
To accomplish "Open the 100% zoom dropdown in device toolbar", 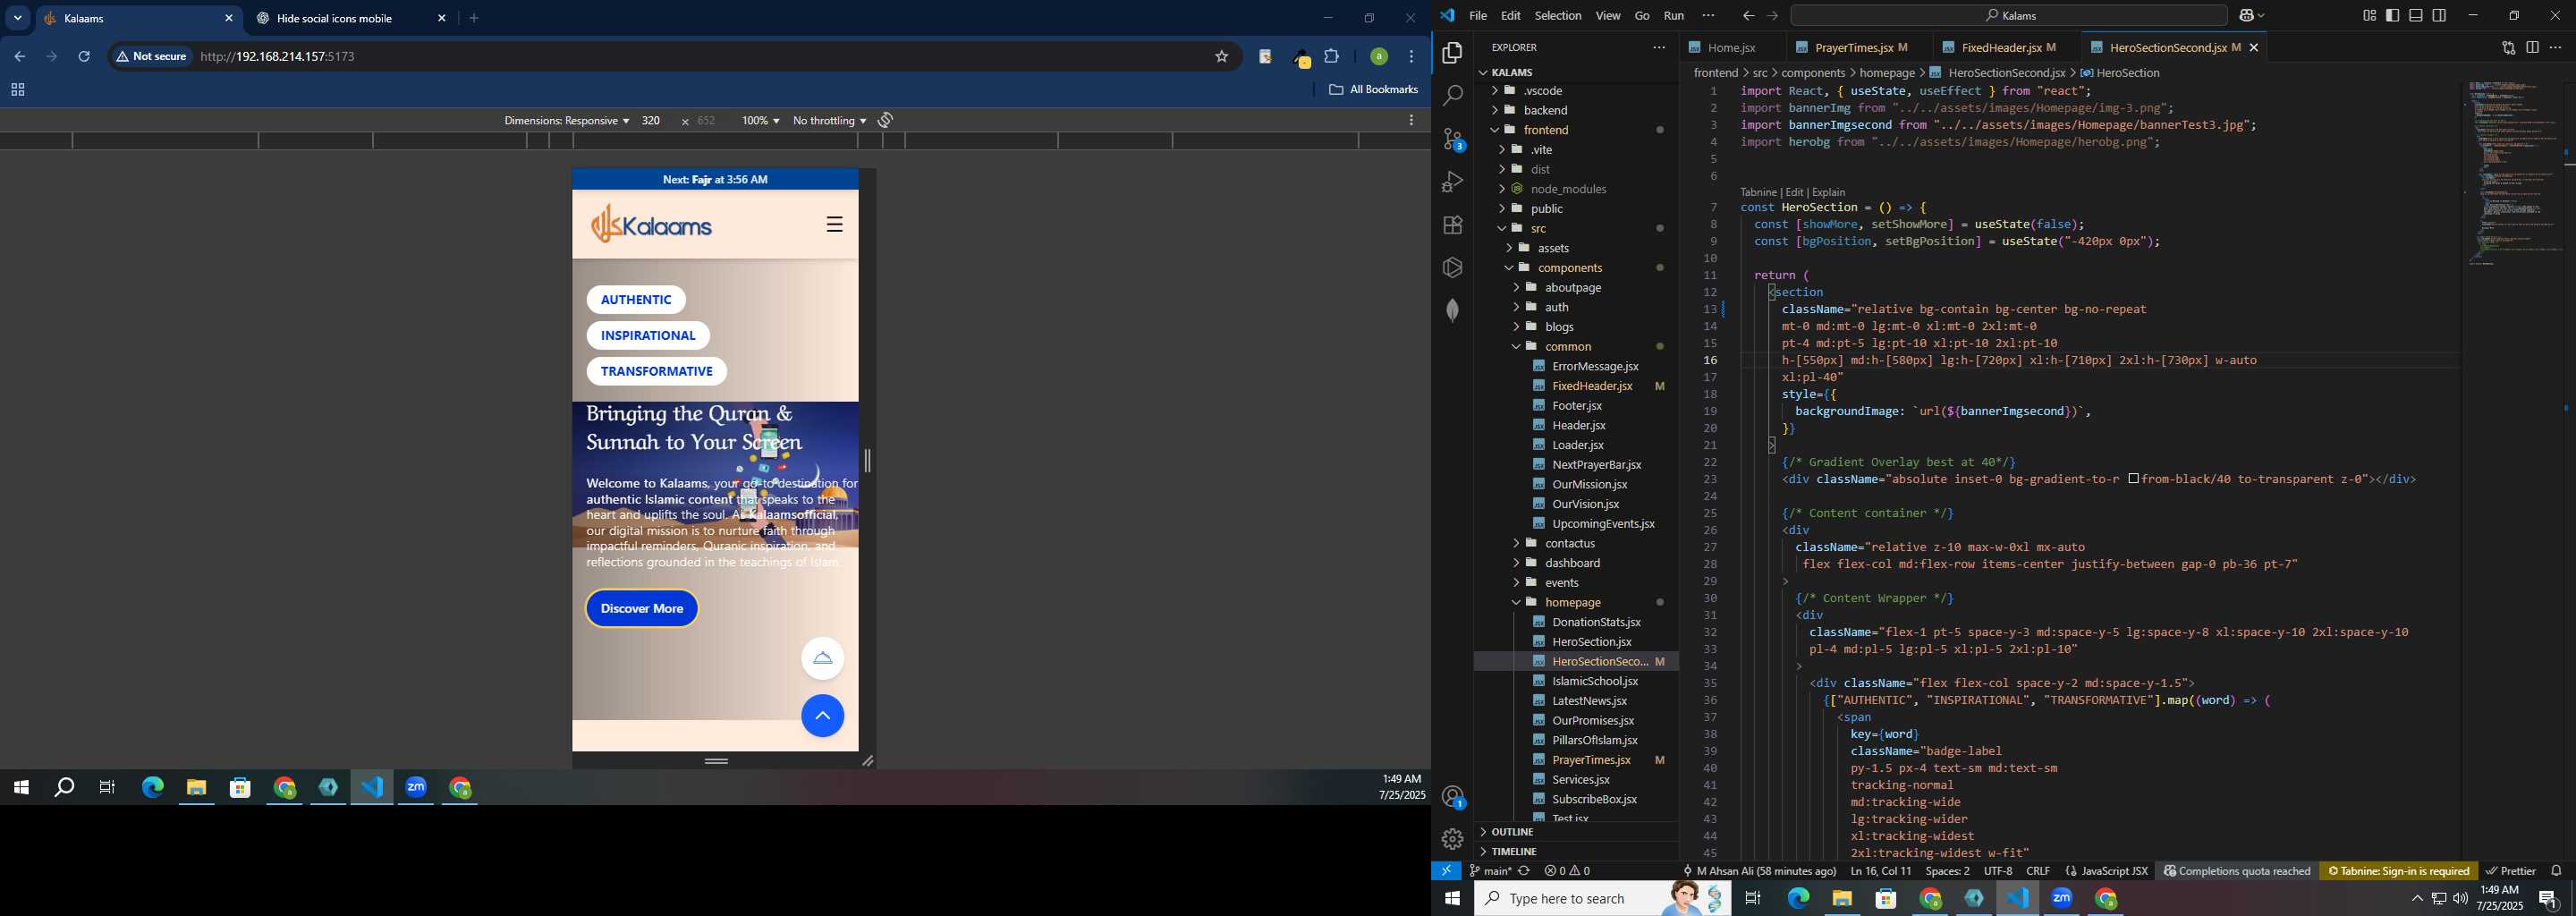I will (760, 121).
